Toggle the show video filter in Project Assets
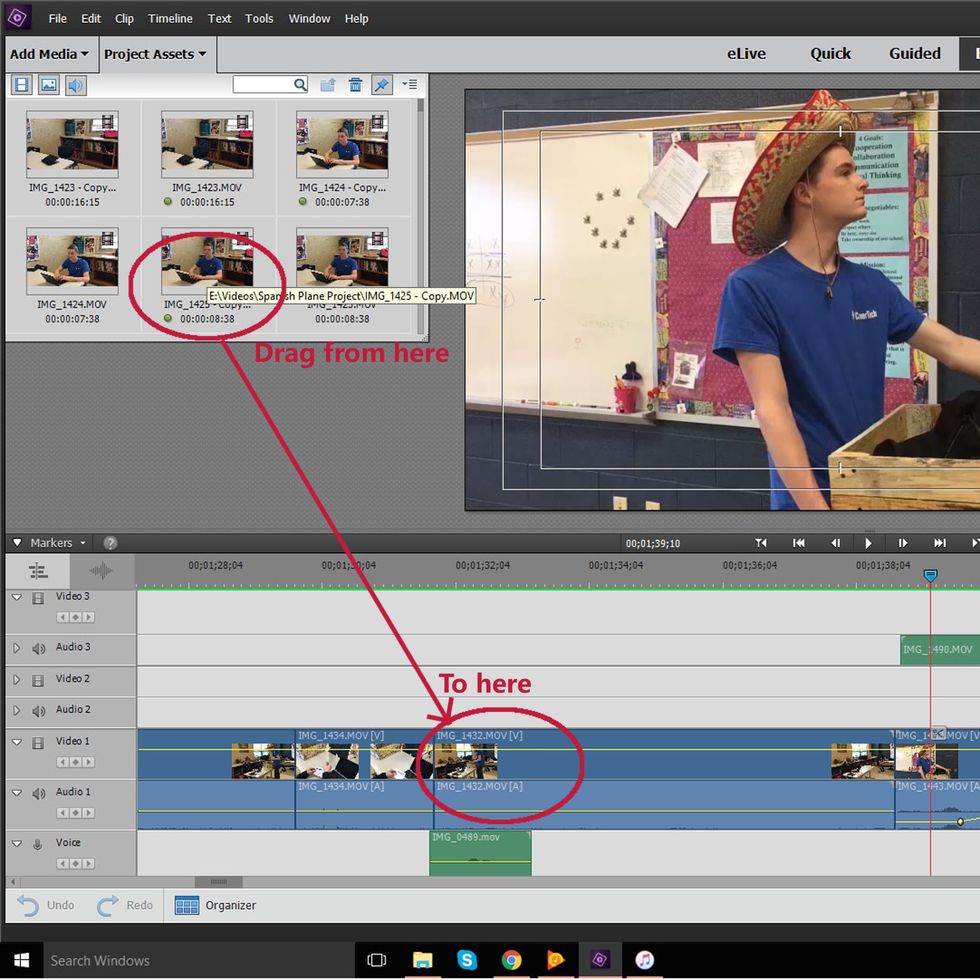This screenshot has height=980, width=980. point(21,85)
